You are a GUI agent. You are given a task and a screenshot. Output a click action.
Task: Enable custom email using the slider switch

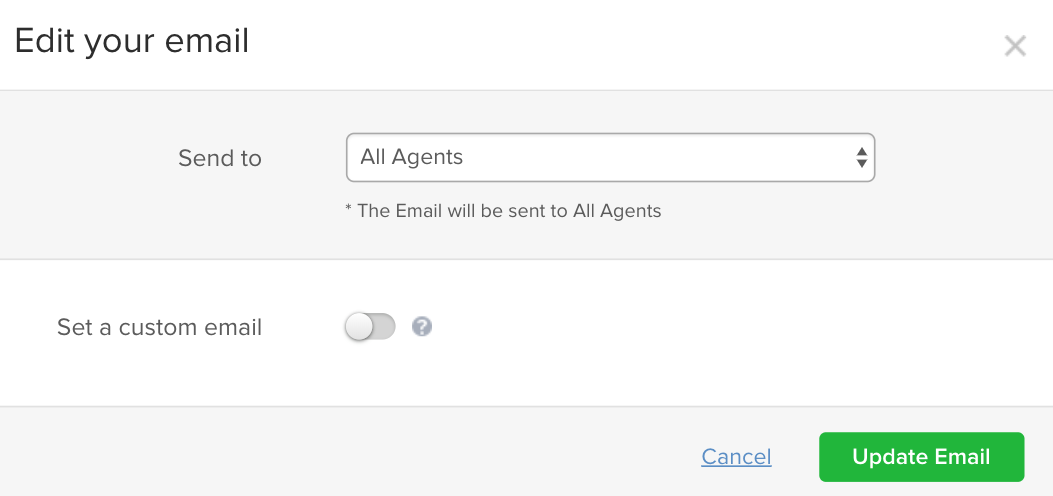tap(370, 327)
